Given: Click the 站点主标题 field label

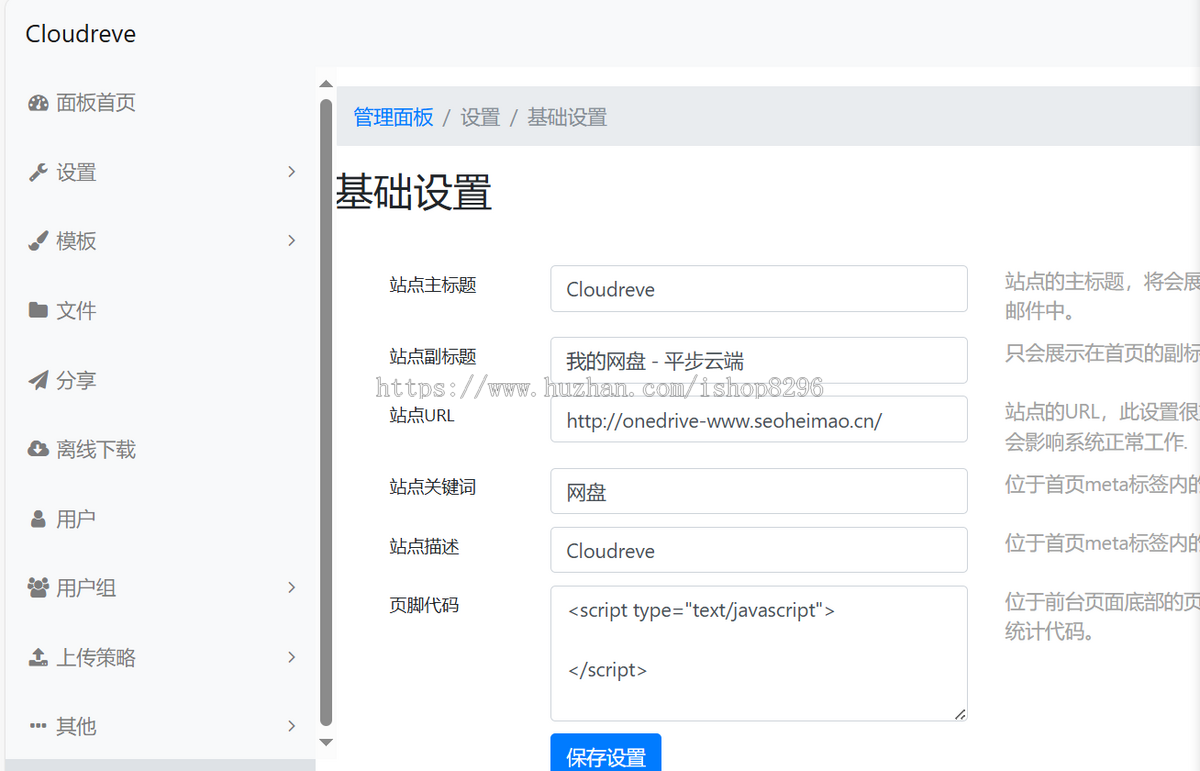Looking at the screenshot, I should [433, 285].
